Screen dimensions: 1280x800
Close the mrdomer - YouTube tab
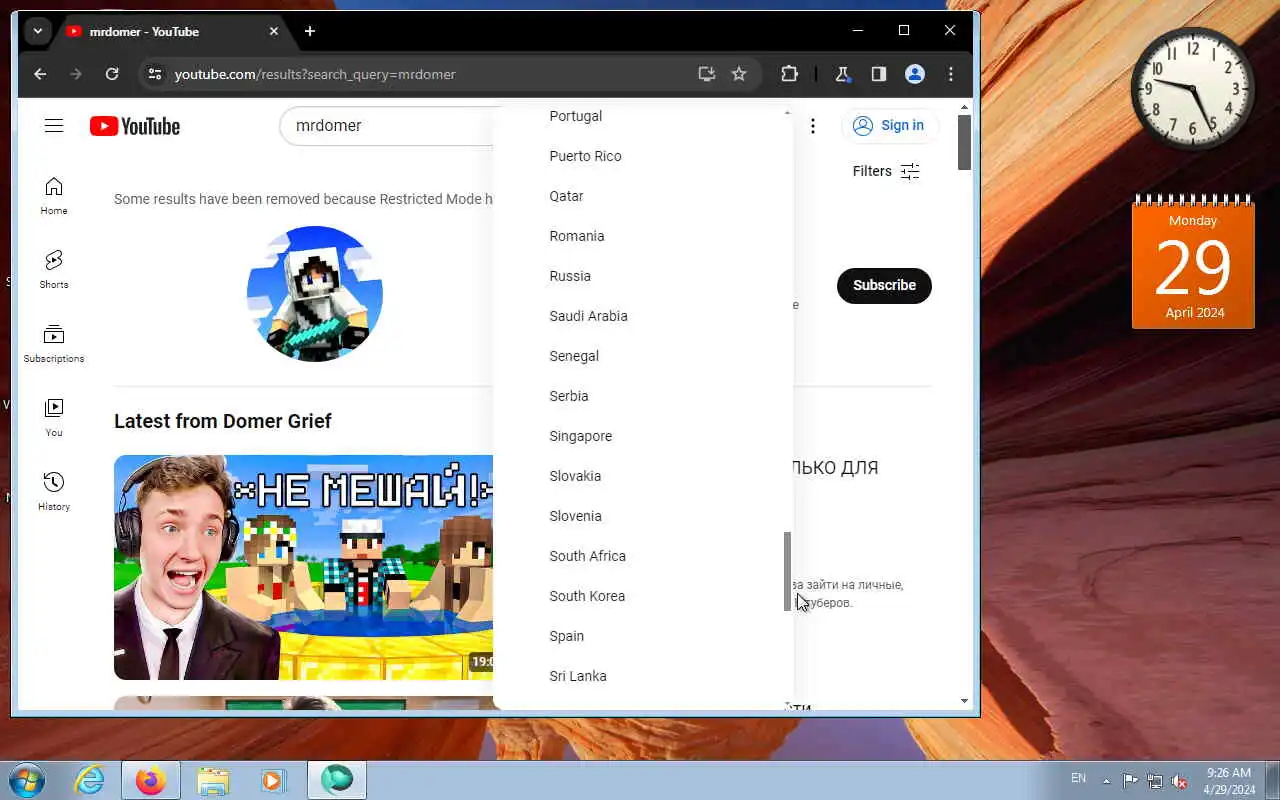coord(274,31)
